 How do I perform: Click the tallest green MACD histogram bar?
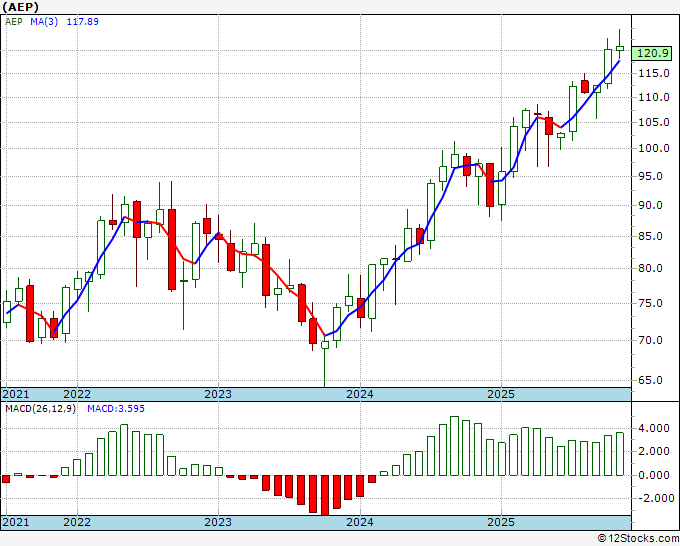(454, 446)
